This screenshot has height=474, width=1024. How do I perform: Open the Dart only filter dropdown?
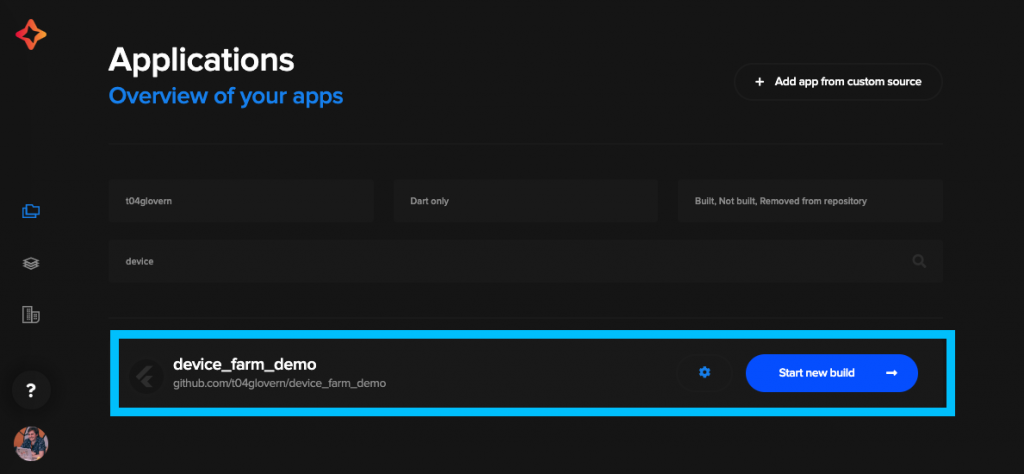526,201
